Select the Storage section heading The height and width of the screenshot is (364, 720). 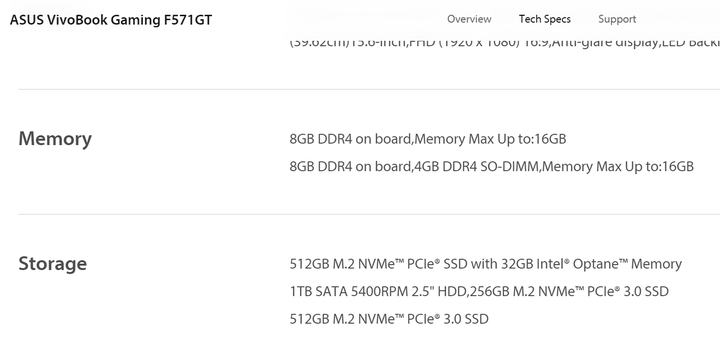click(x=52, y=263)
